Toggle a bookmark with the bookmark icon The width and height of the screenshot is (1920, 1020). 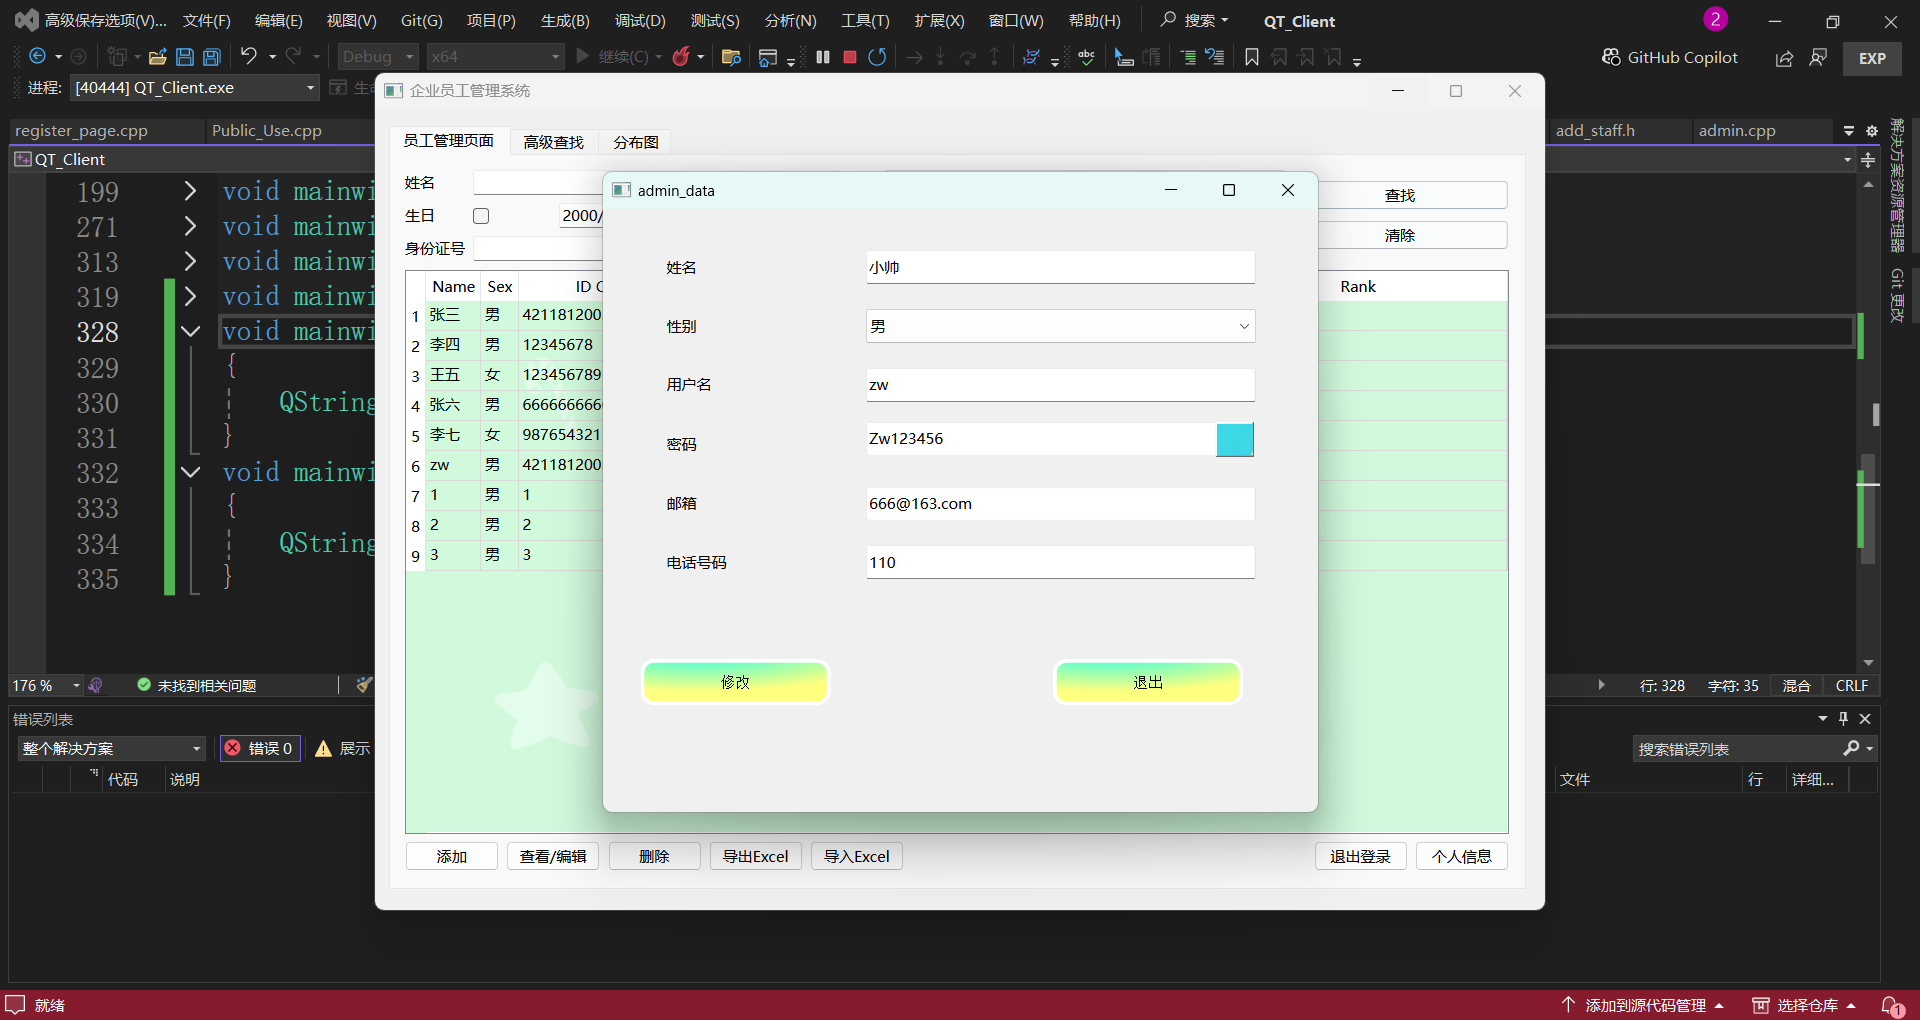coord(1251,57)
